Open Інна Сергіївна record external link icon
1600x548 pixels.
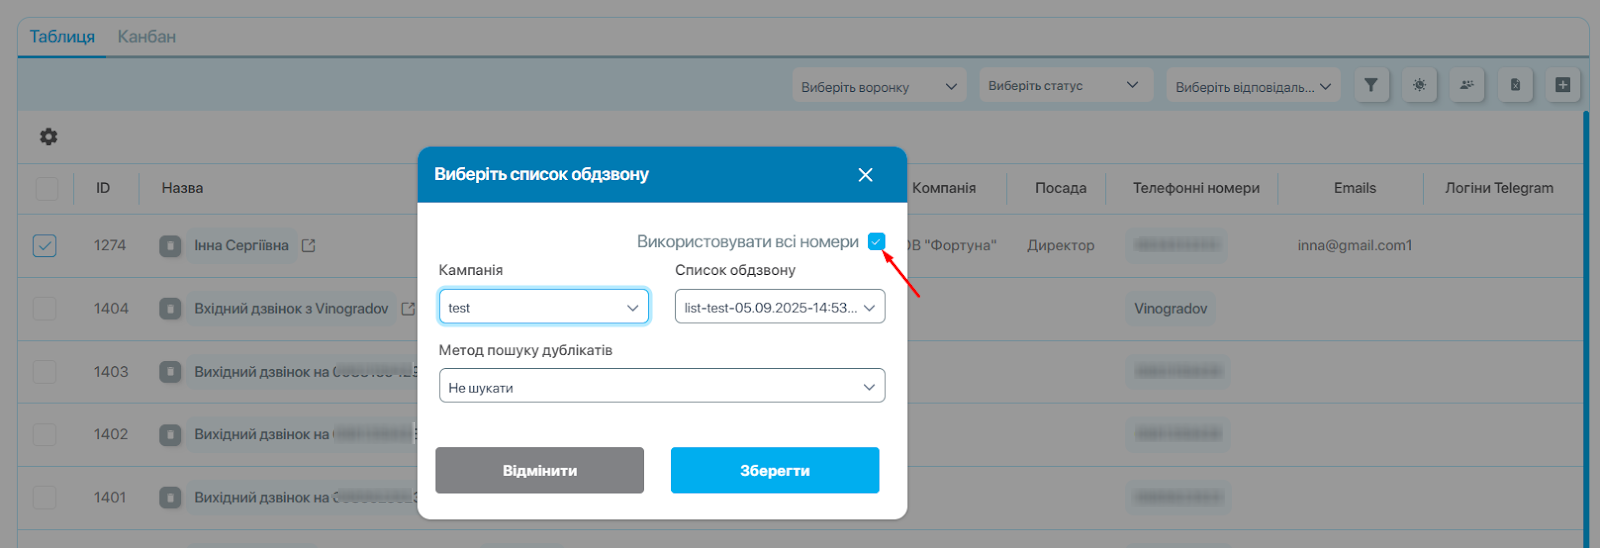pos(309,245)
